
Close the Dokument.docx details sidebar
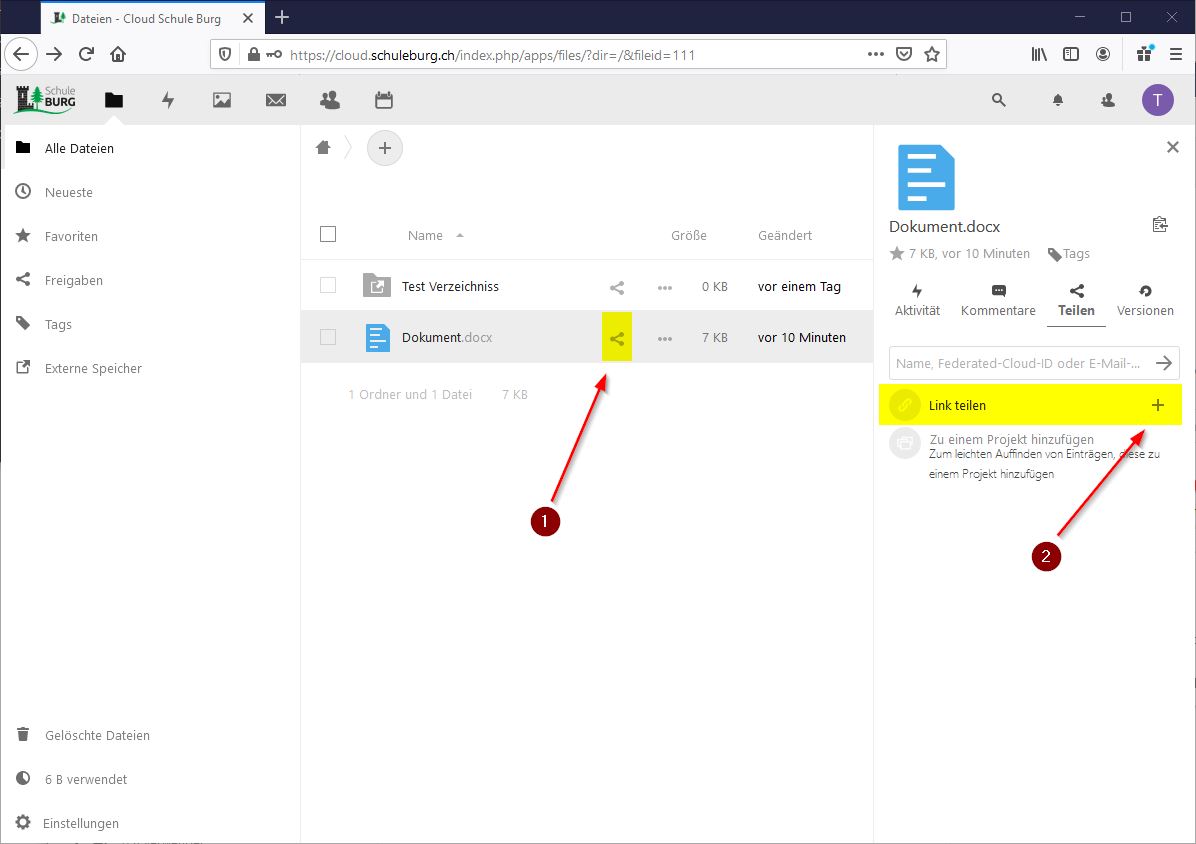click(x=1173, y=147)
